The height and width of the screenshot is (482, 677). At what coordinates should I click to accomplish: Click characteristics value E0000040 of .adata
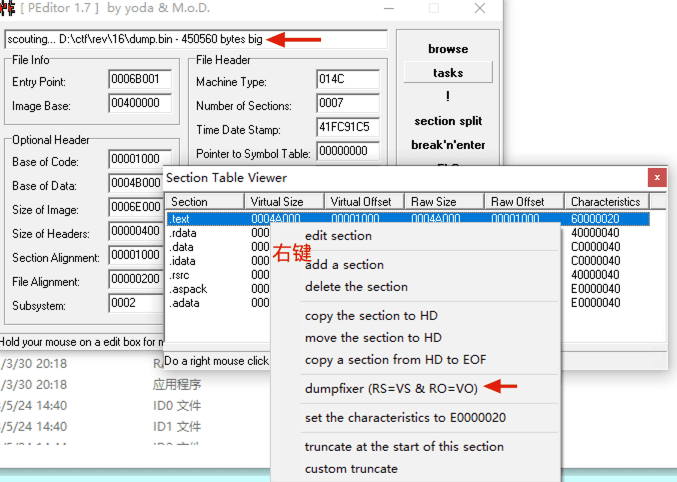click(x=595, y=303)
